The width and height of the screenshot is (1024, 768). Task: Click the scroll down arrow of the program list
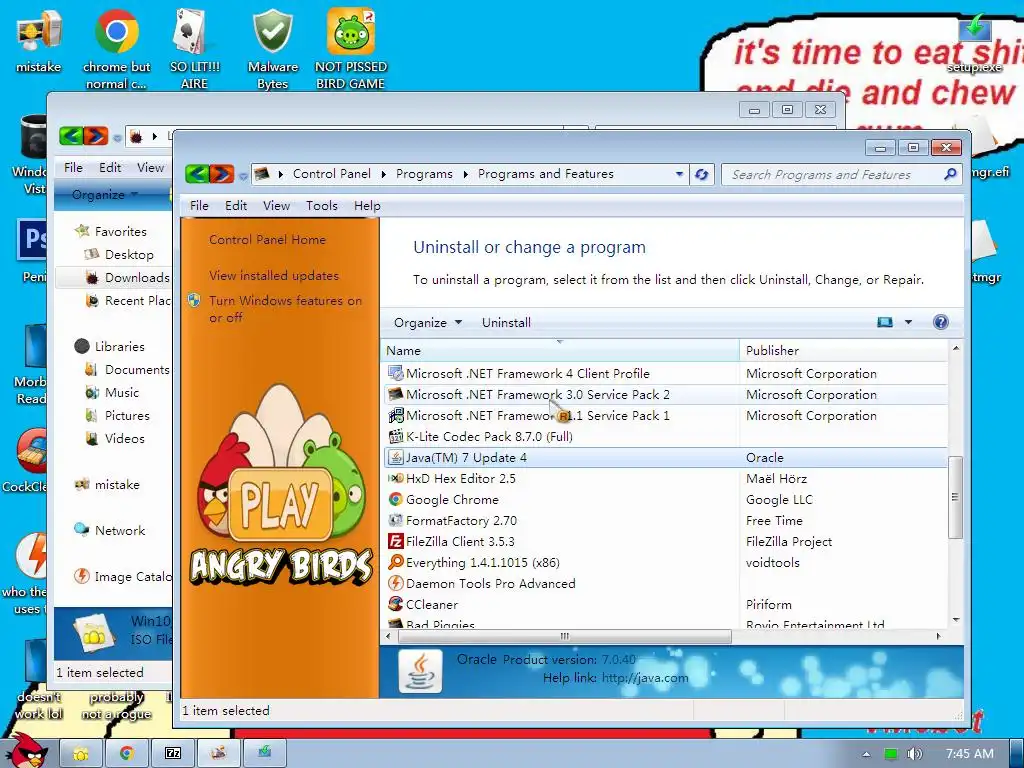click(955, 620)
